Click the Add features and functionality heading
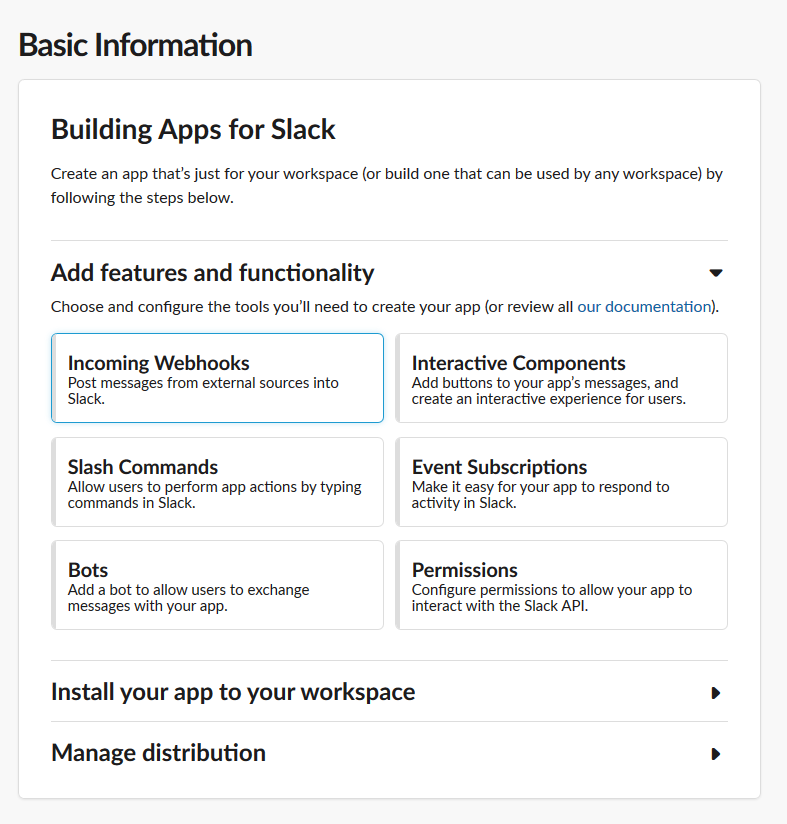Viewport: 787px width, 824px height. (x=212, y=273)
